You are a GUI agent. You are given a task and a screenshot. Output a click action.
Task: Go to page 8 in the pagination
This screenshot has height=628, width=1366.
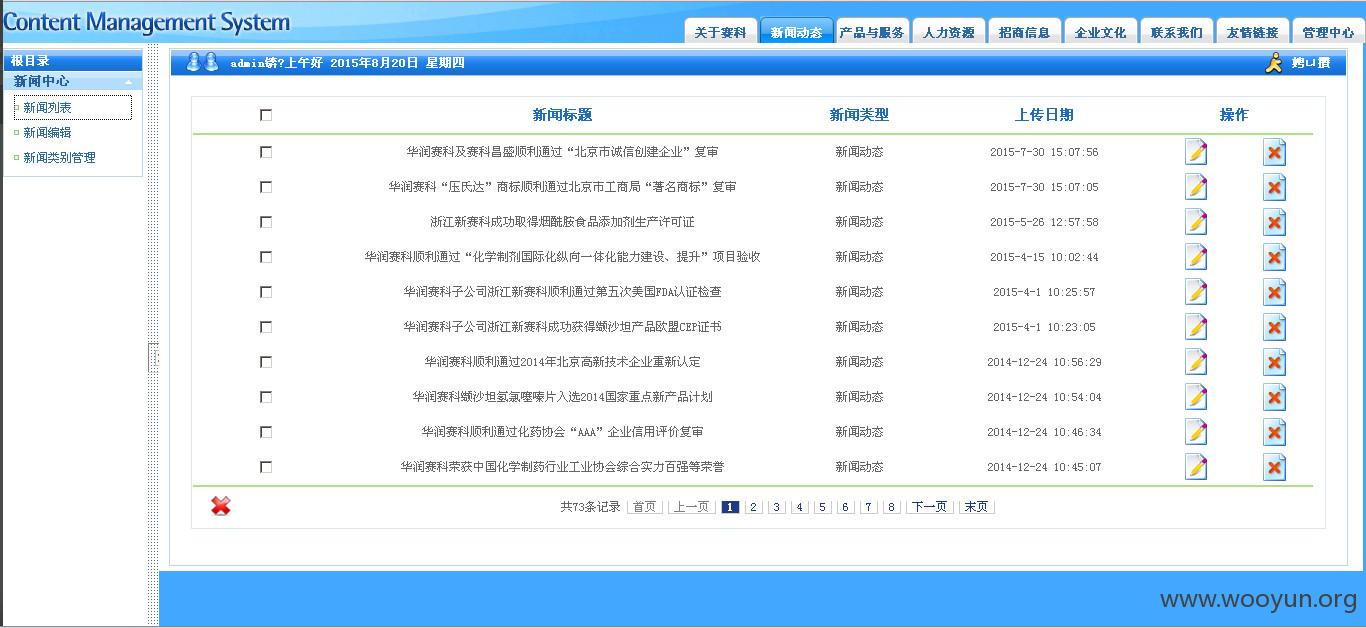(x=892, y=507)
